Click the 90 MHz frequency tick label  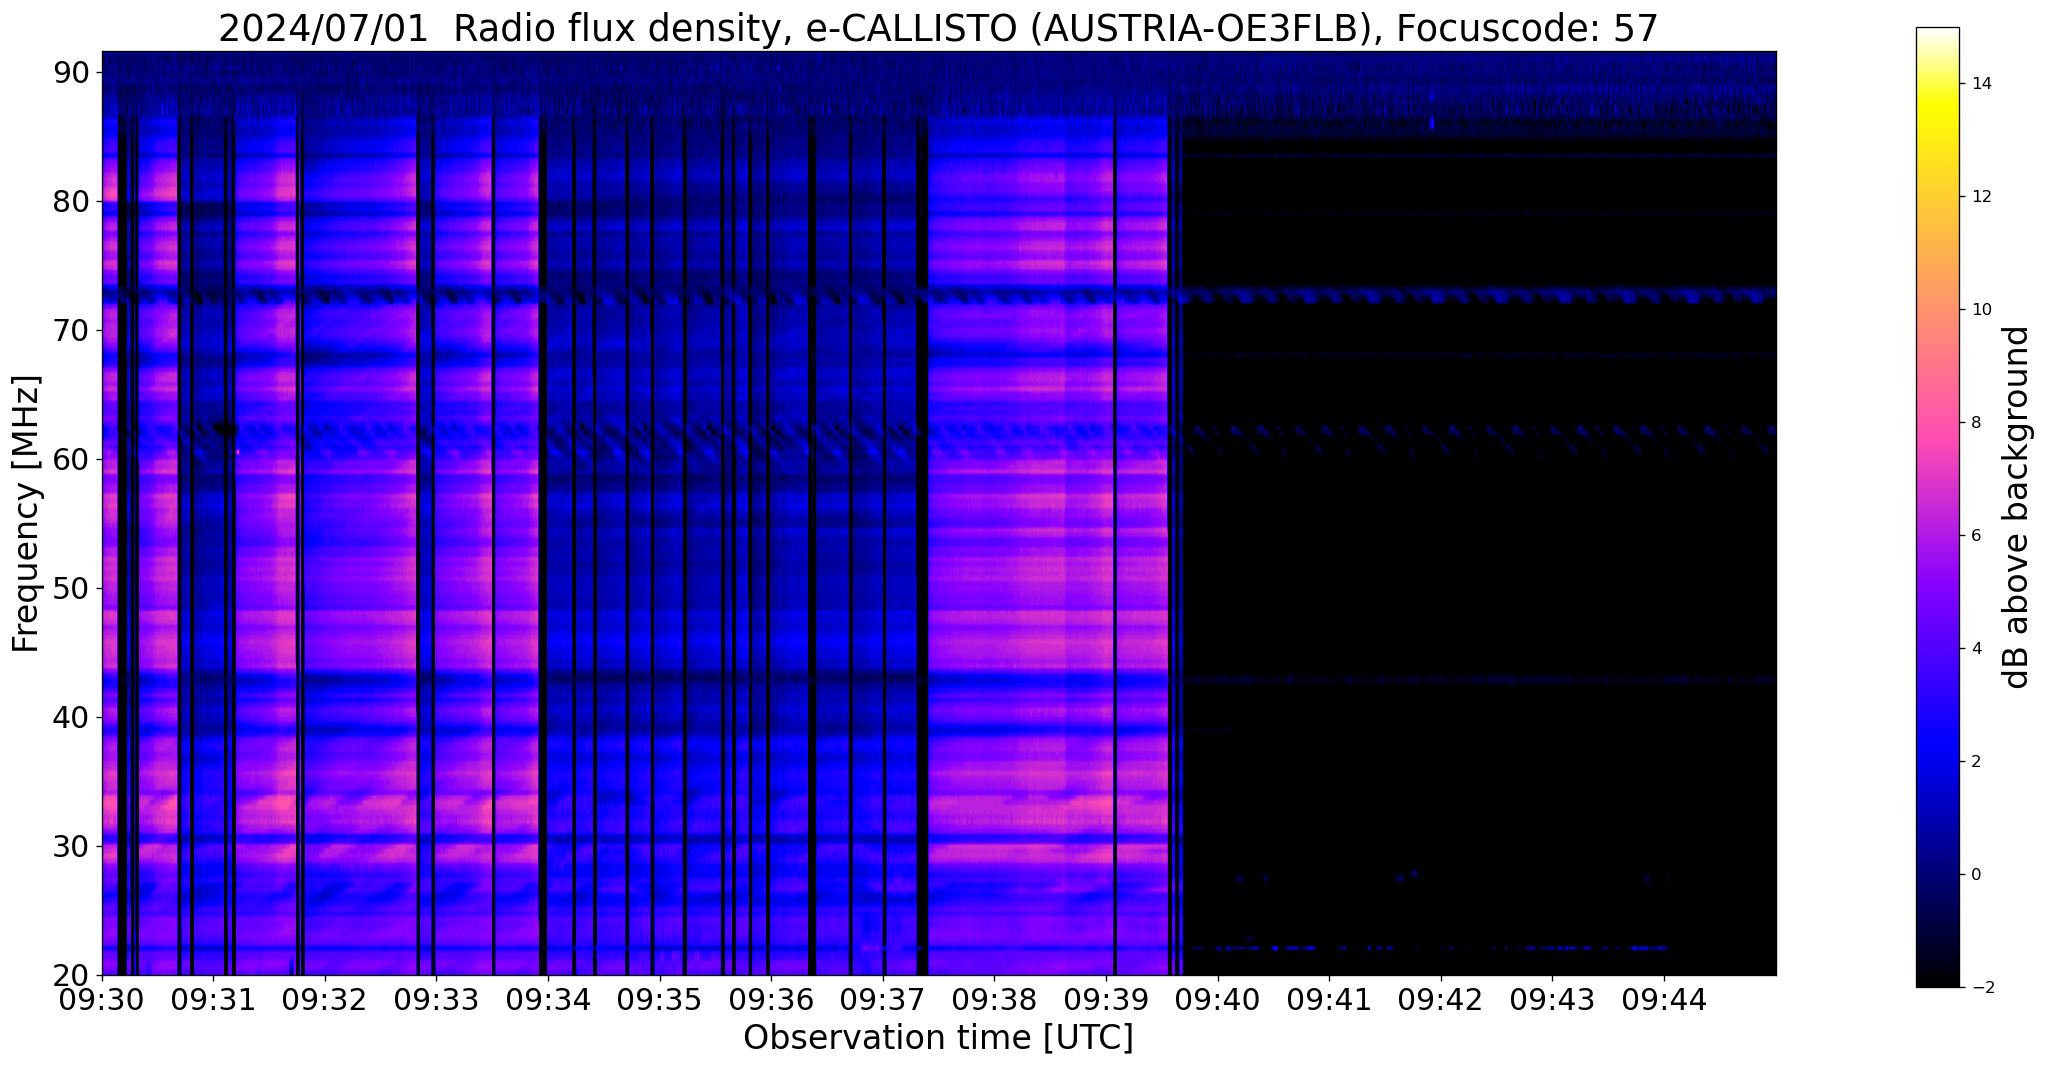[73, 73]
